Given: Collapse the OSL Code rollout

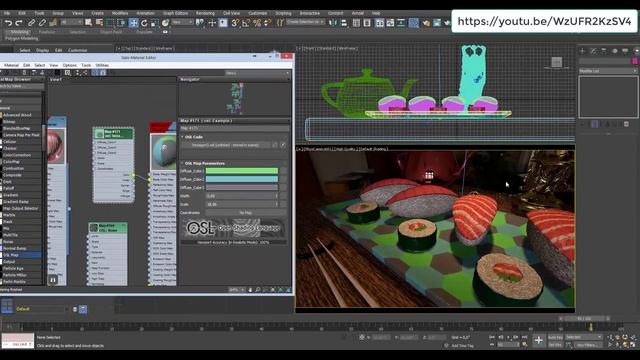Looking at the screenshot, I should (182, 137).
